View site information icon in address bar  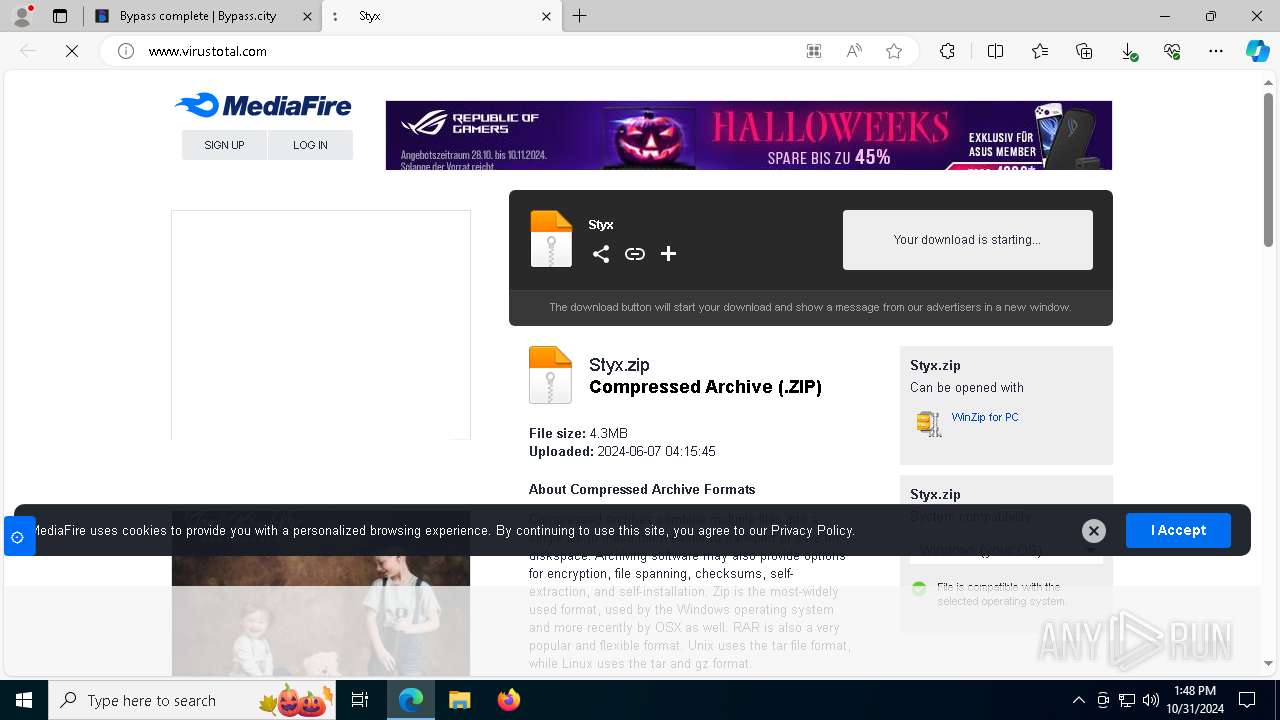[x=126, y=51]
